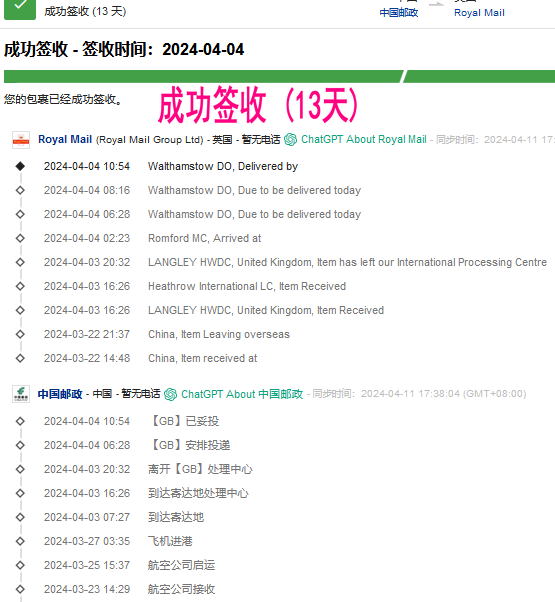Viewport: 555px width, 602px height.
Task: Click the China Post carrier logo icon
Action: (21, 394)
